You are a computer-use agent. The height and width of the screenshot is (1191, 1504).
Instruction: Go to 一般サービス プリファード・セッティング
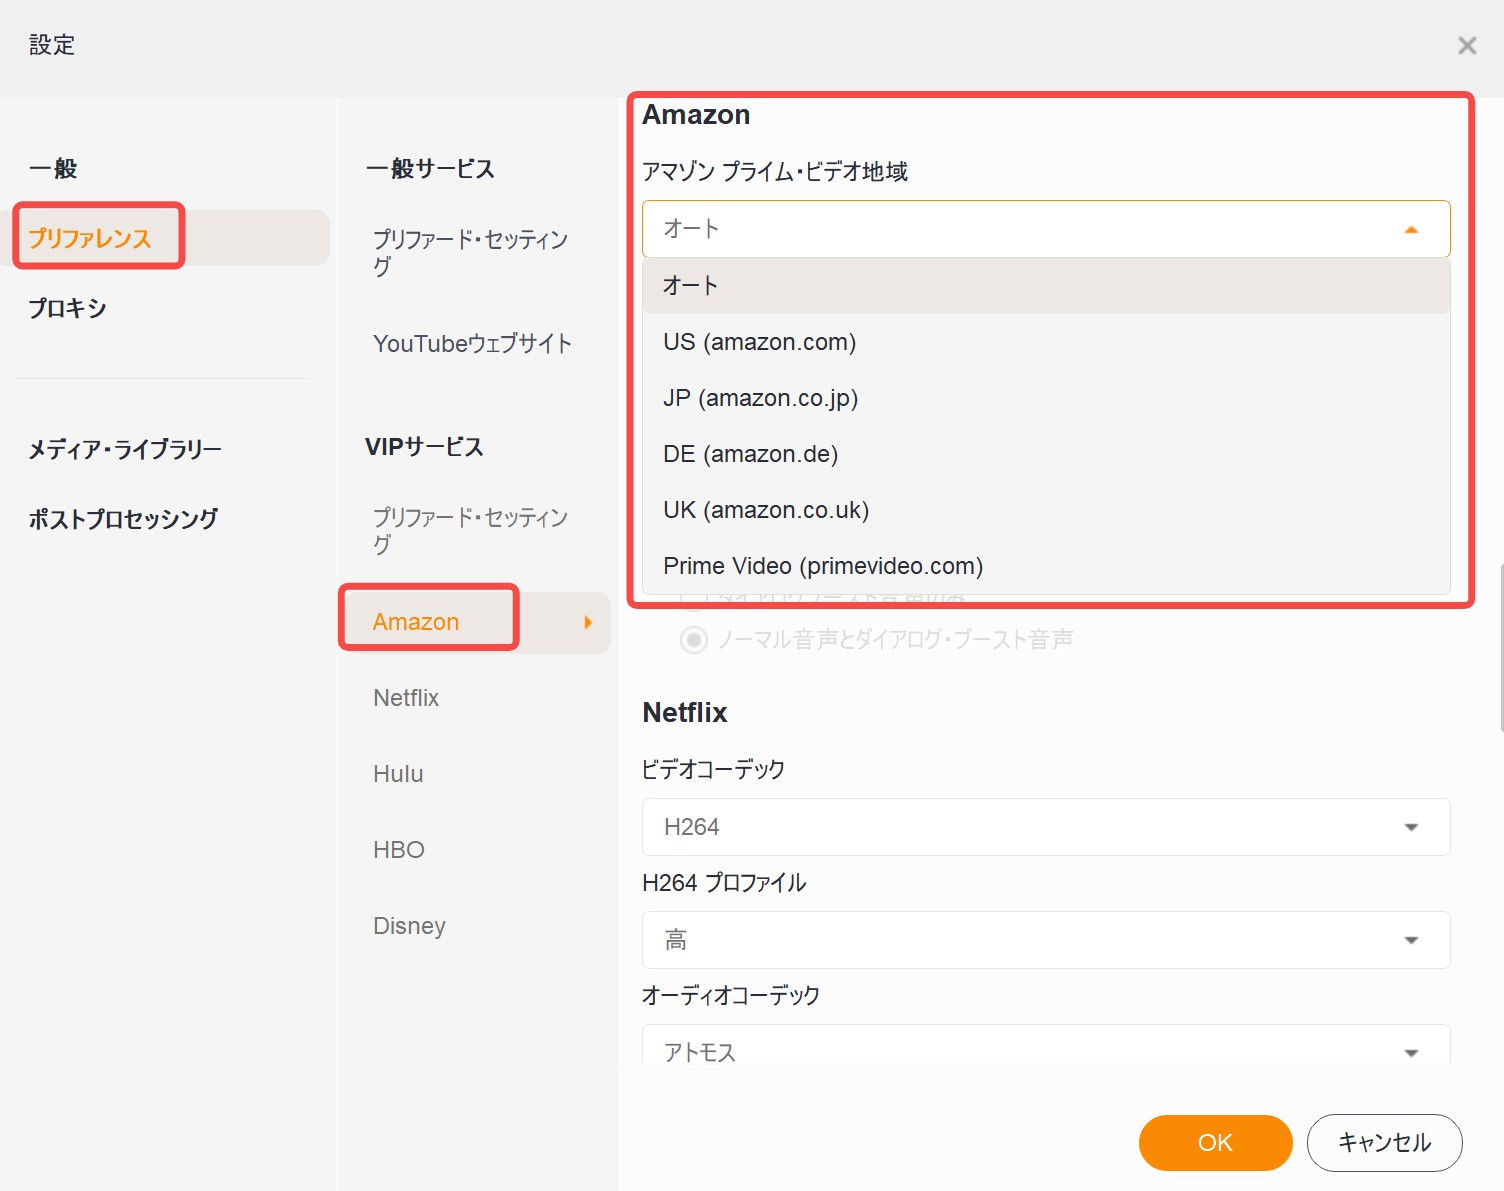(470, 252)
